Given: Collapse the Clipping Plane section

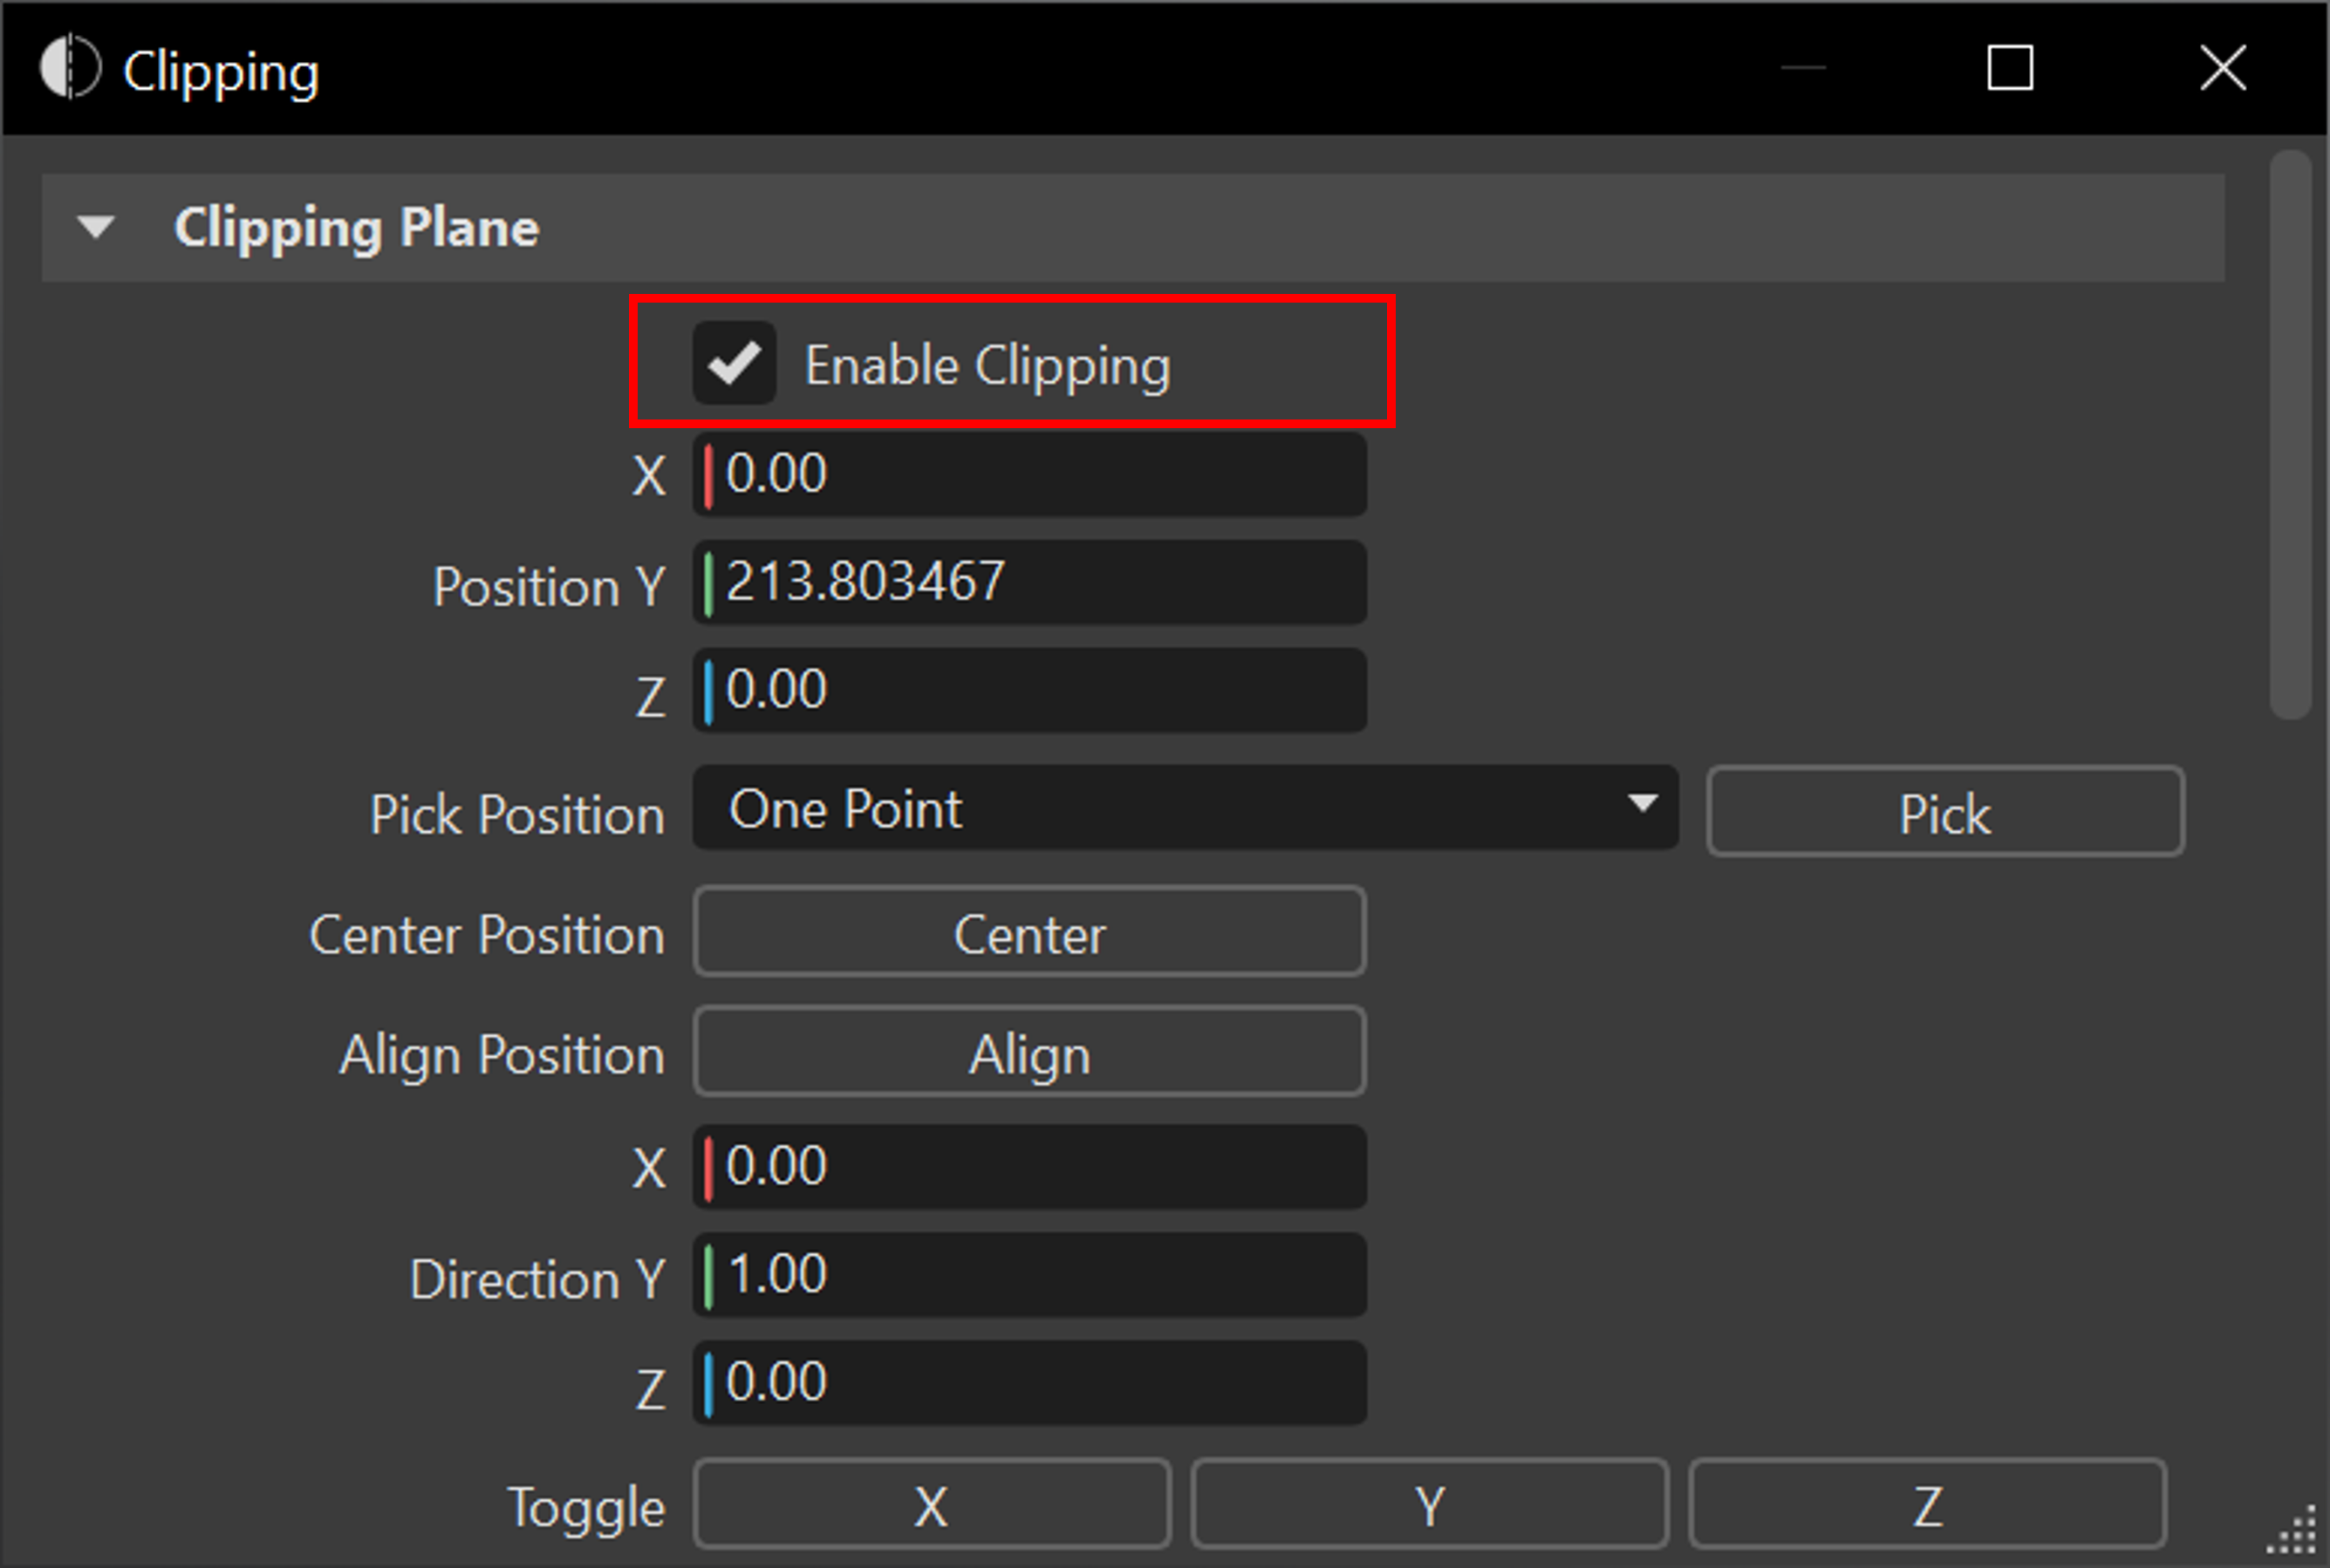Looking at the screenshot, I should pyautogui.click(x=96, y=227).
